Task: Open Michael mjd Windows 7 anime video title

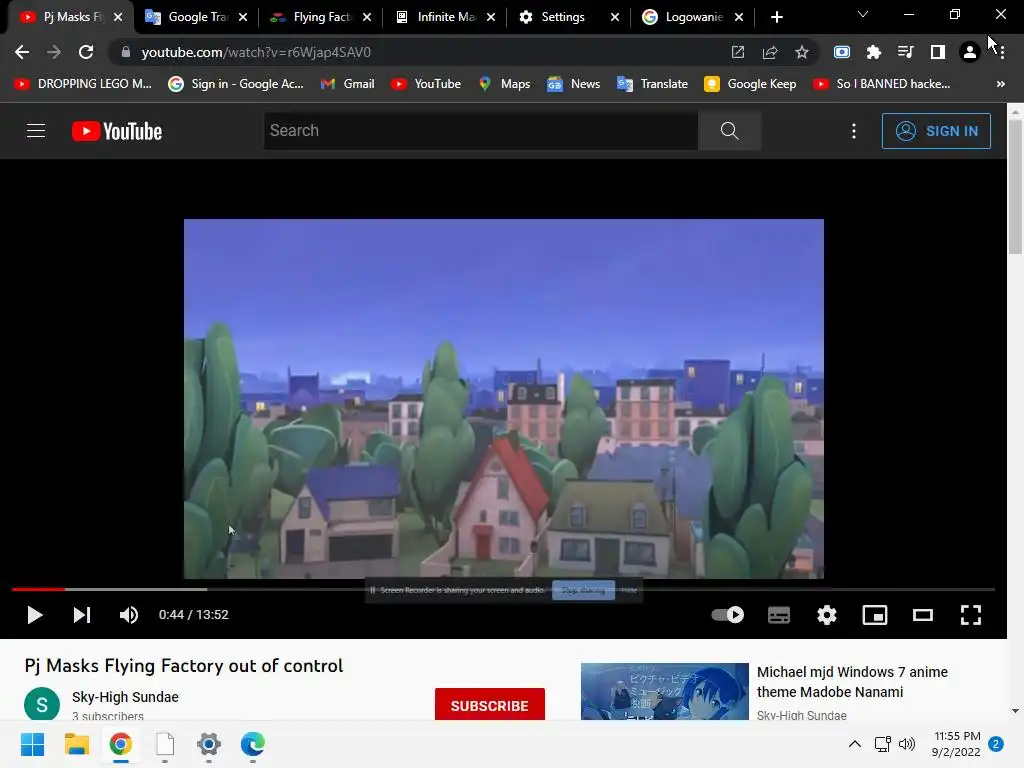Action: [852, 682]
